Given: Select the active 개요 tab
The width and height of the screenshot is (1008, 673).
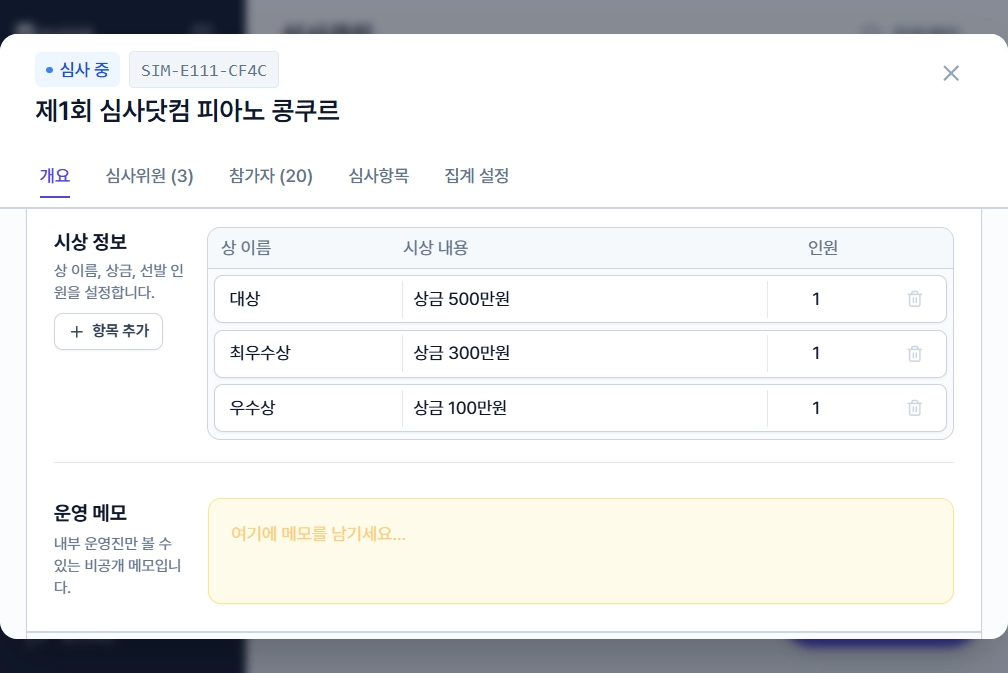Looking at the screenshot, I should tap(55, 176).
